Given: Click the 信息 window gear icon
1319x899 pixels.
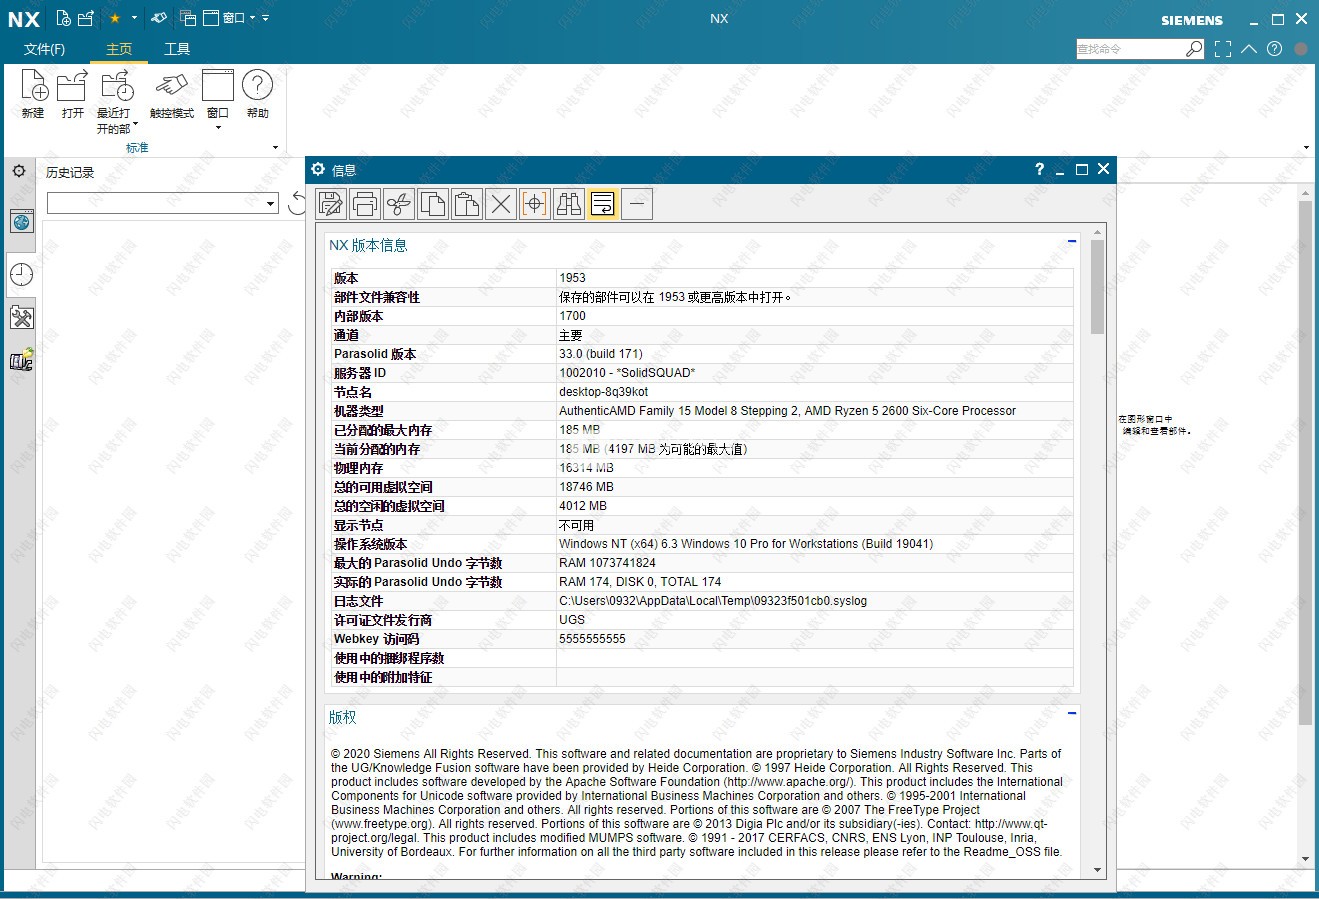Looking at the screenshot, I should click(x=318, y=169).
